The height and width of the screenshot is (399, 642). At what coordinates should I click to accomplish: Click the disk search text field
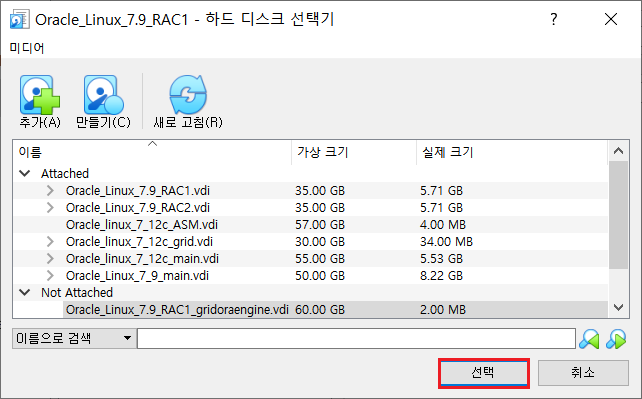pos(356,338)
